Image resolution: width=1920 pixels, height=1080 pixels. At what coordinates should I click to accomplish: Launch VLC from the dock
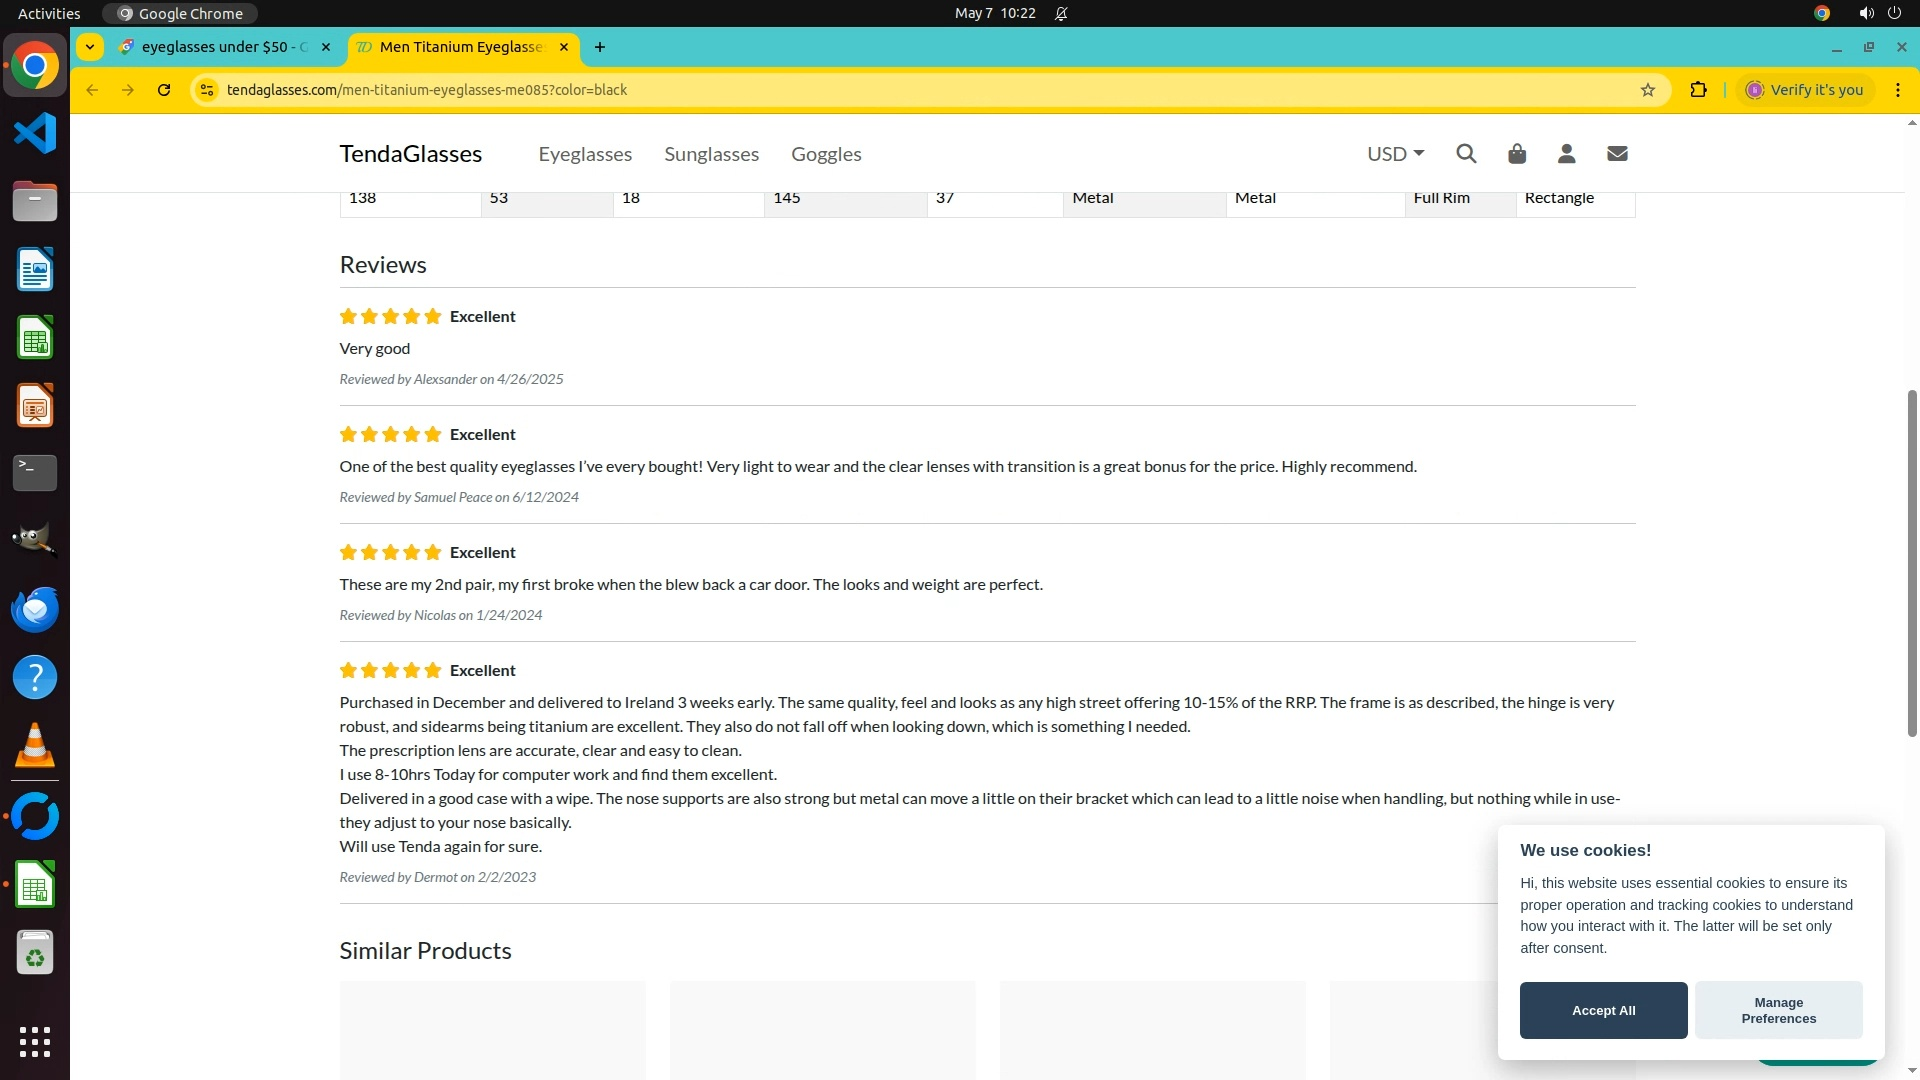click(35, 746)
